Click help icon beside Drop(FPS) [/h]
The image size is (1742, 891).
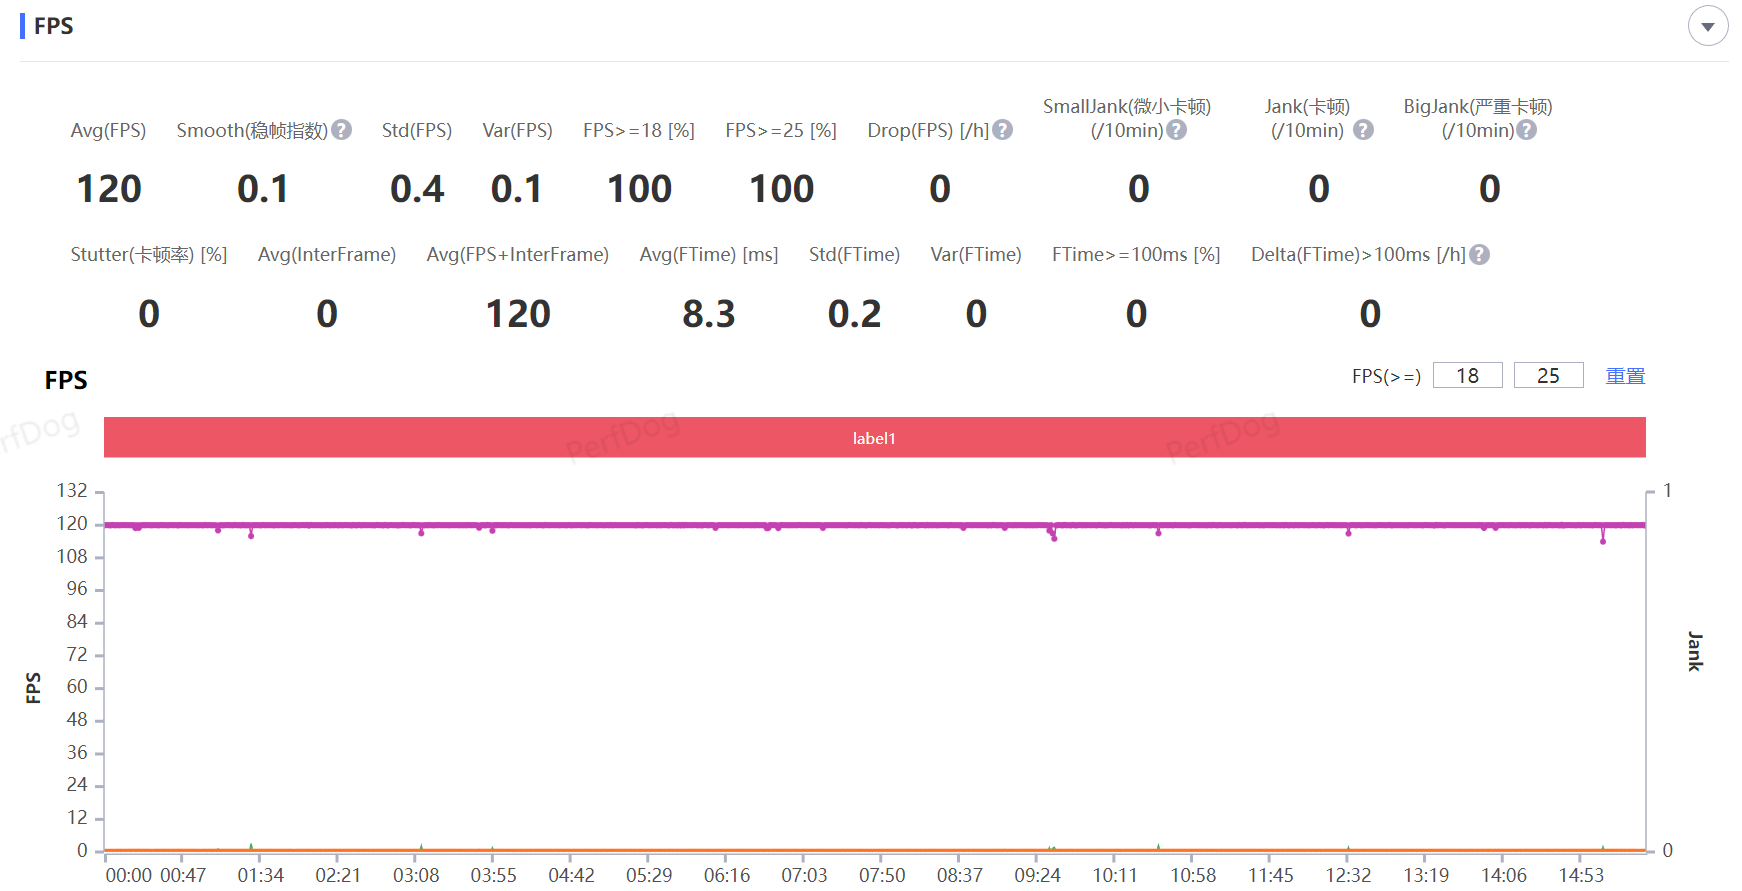coord(1003,130)
